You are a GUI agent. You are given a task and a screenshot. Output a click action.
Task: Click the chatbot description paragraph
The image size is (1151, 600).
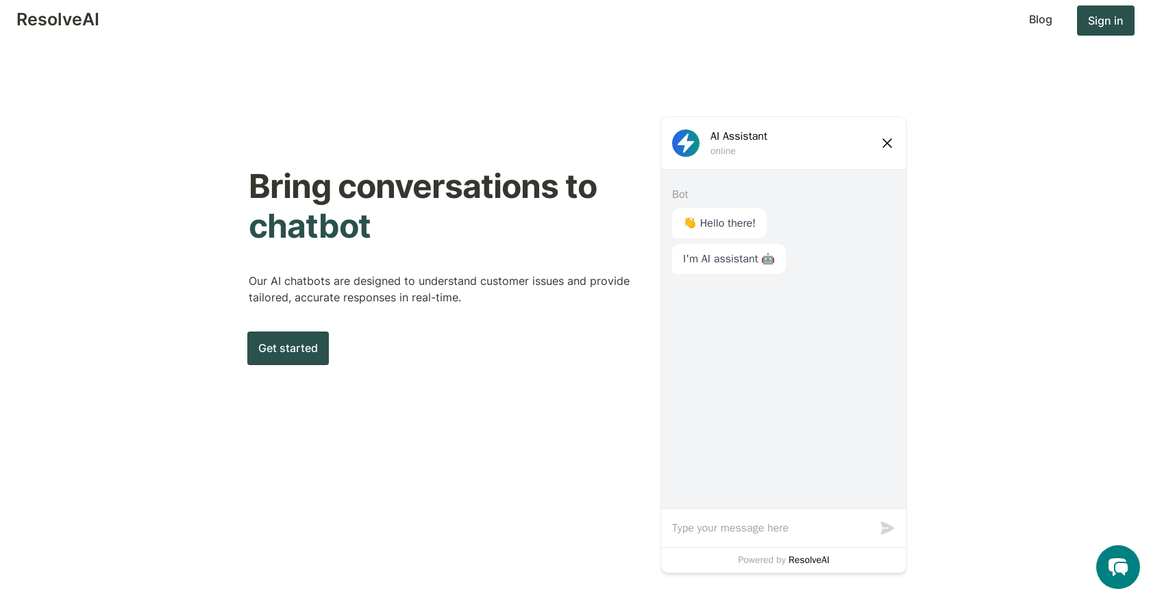click(439, 289)
